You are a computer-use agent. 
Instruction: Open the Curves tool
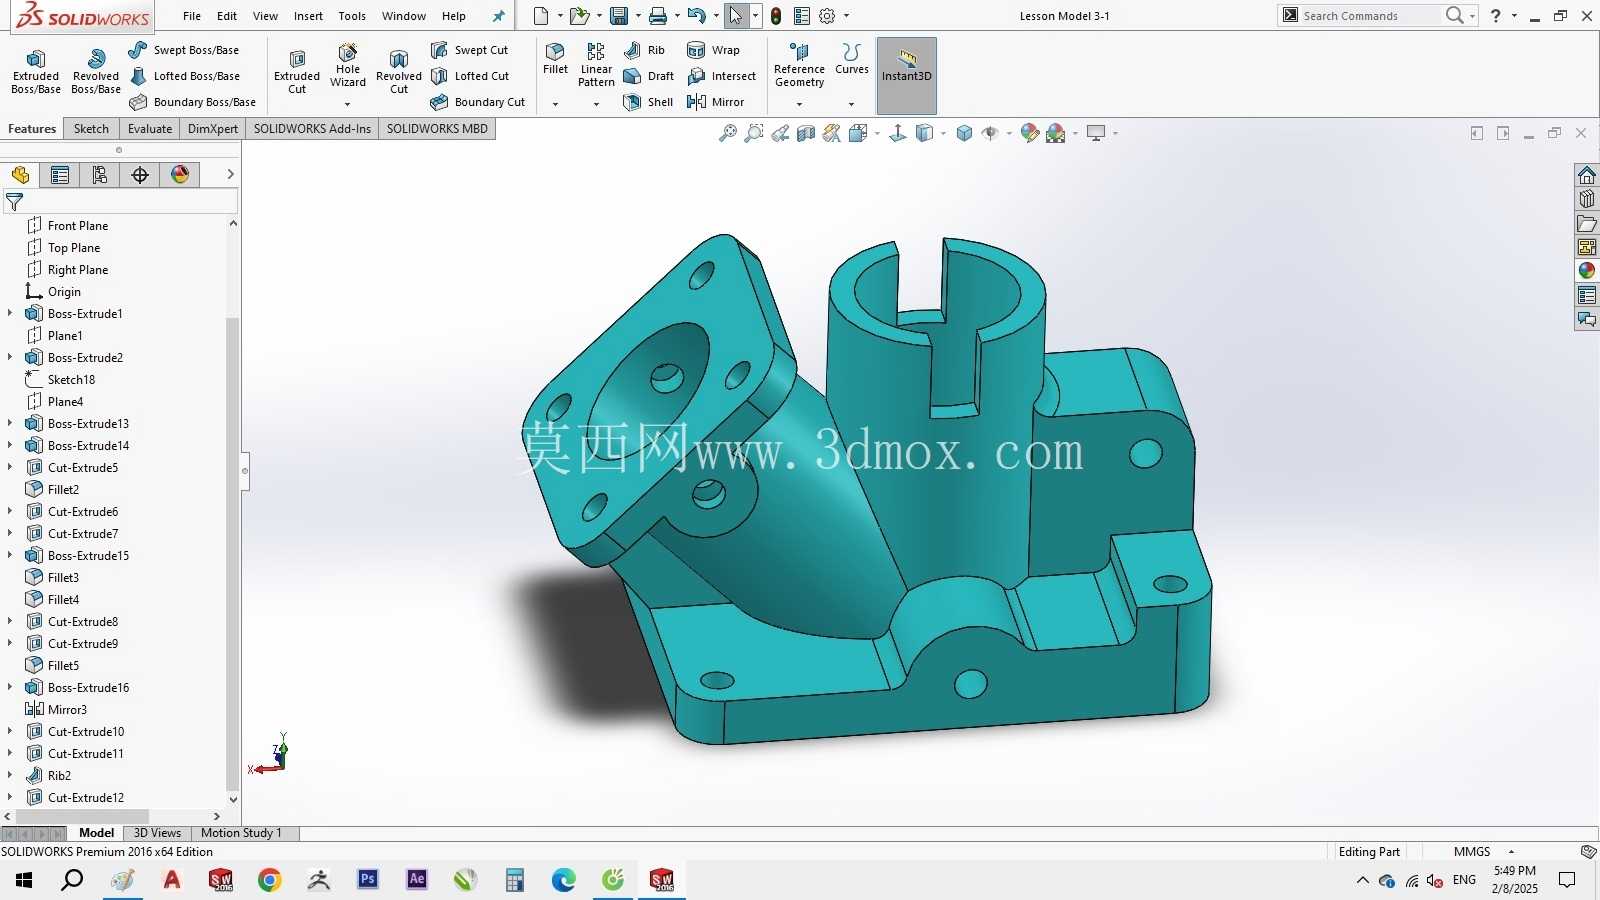852,59
